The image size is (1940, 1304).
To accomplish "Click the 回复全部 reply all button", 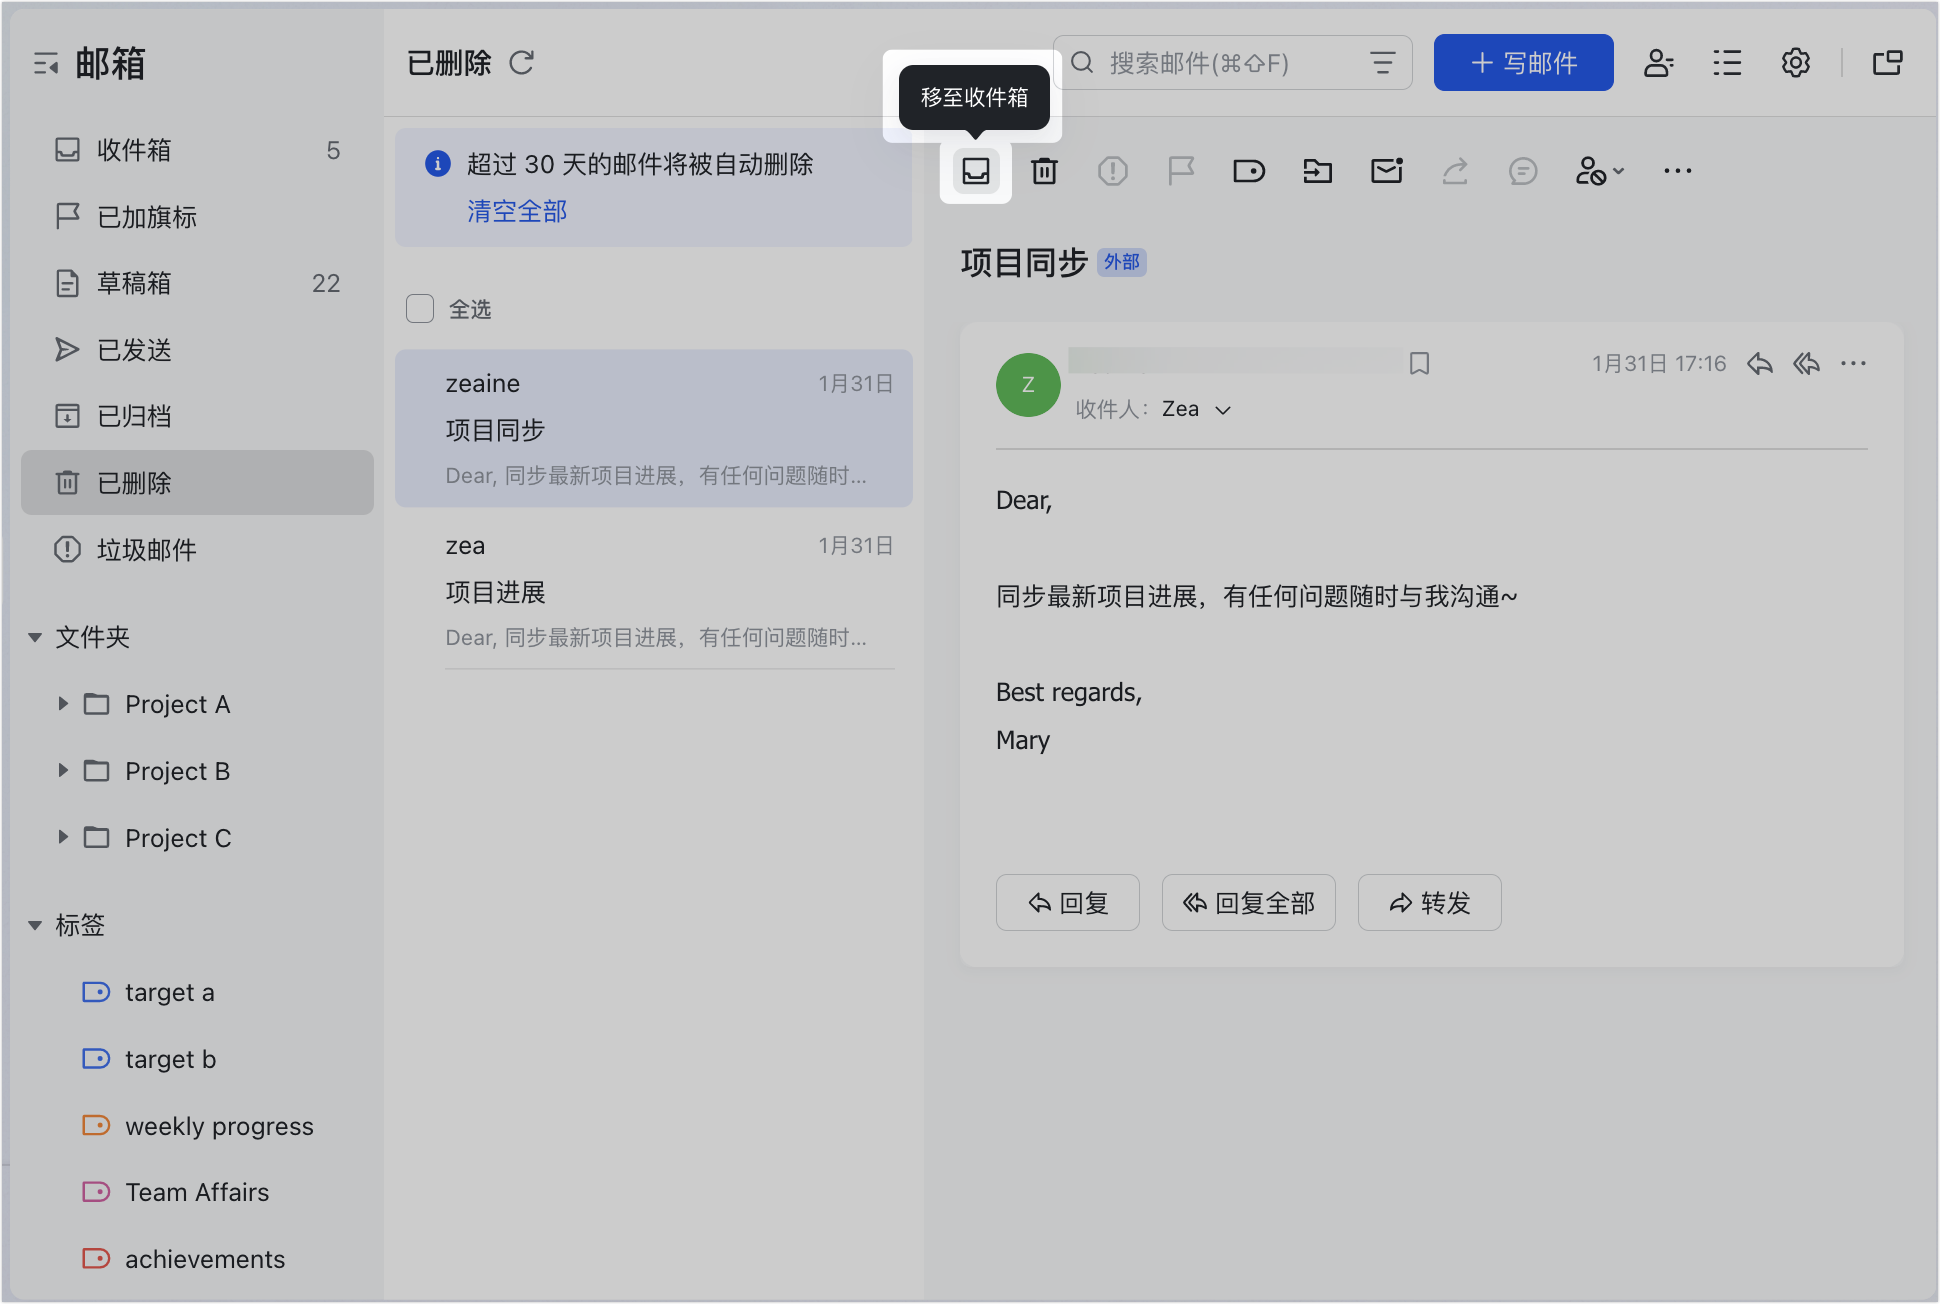I will click(1248, 903).
